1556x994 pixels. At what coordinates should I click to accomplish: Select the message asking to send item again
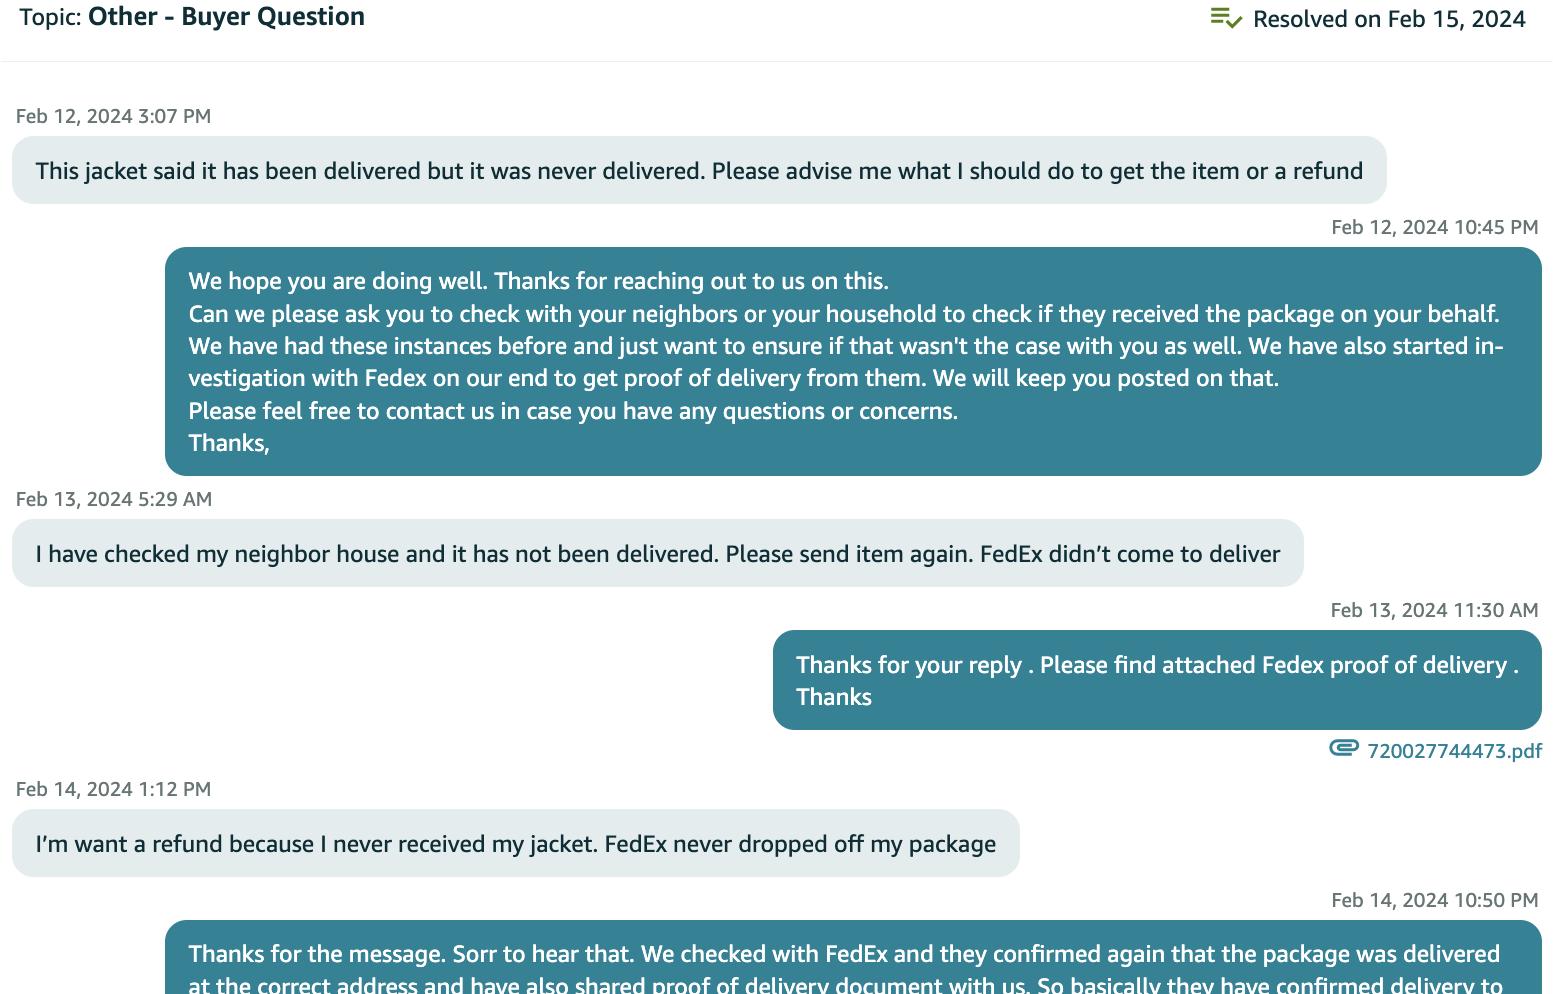(x=658, y=553)
